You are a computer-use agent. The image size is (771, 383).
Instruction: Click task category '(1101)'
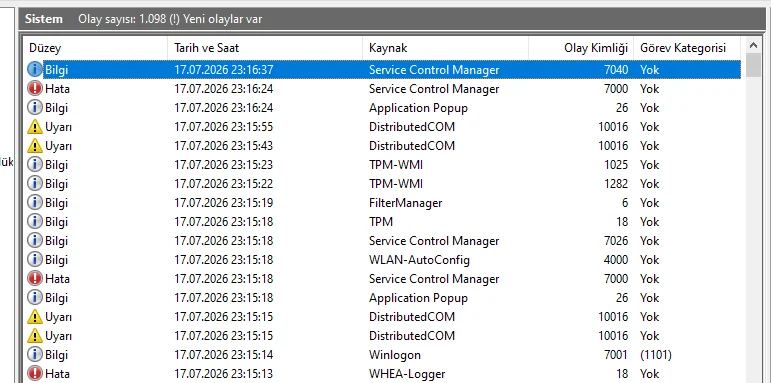(655, 354)
